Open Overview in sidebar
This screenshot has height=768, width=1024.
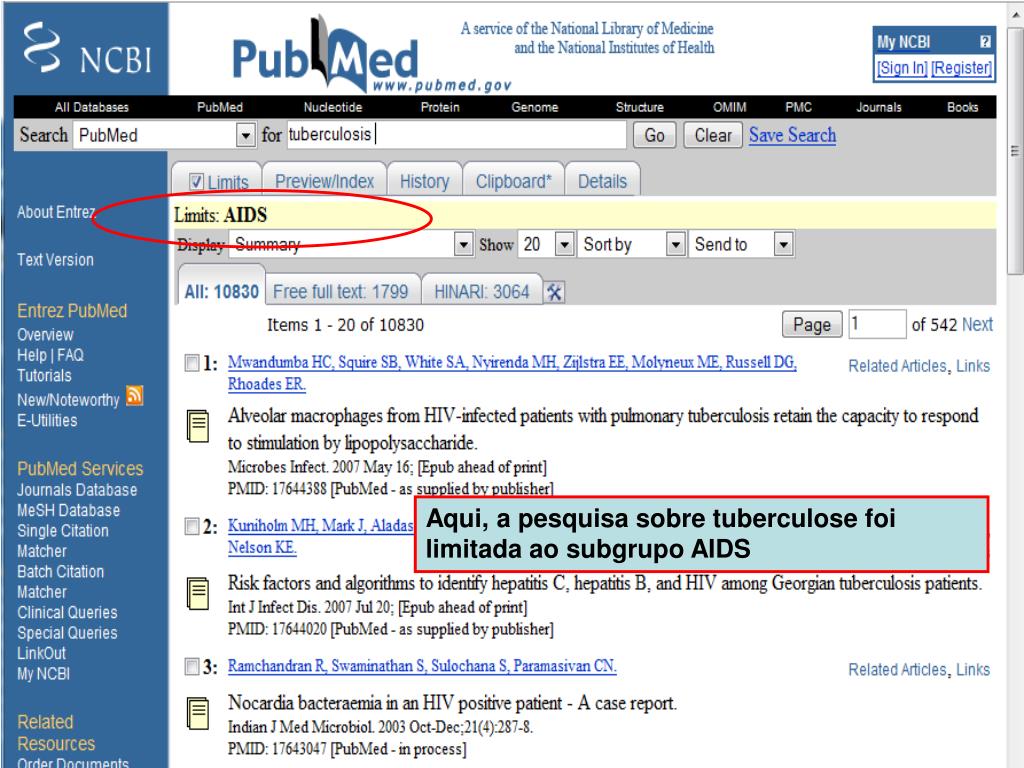tap(45, 335)
